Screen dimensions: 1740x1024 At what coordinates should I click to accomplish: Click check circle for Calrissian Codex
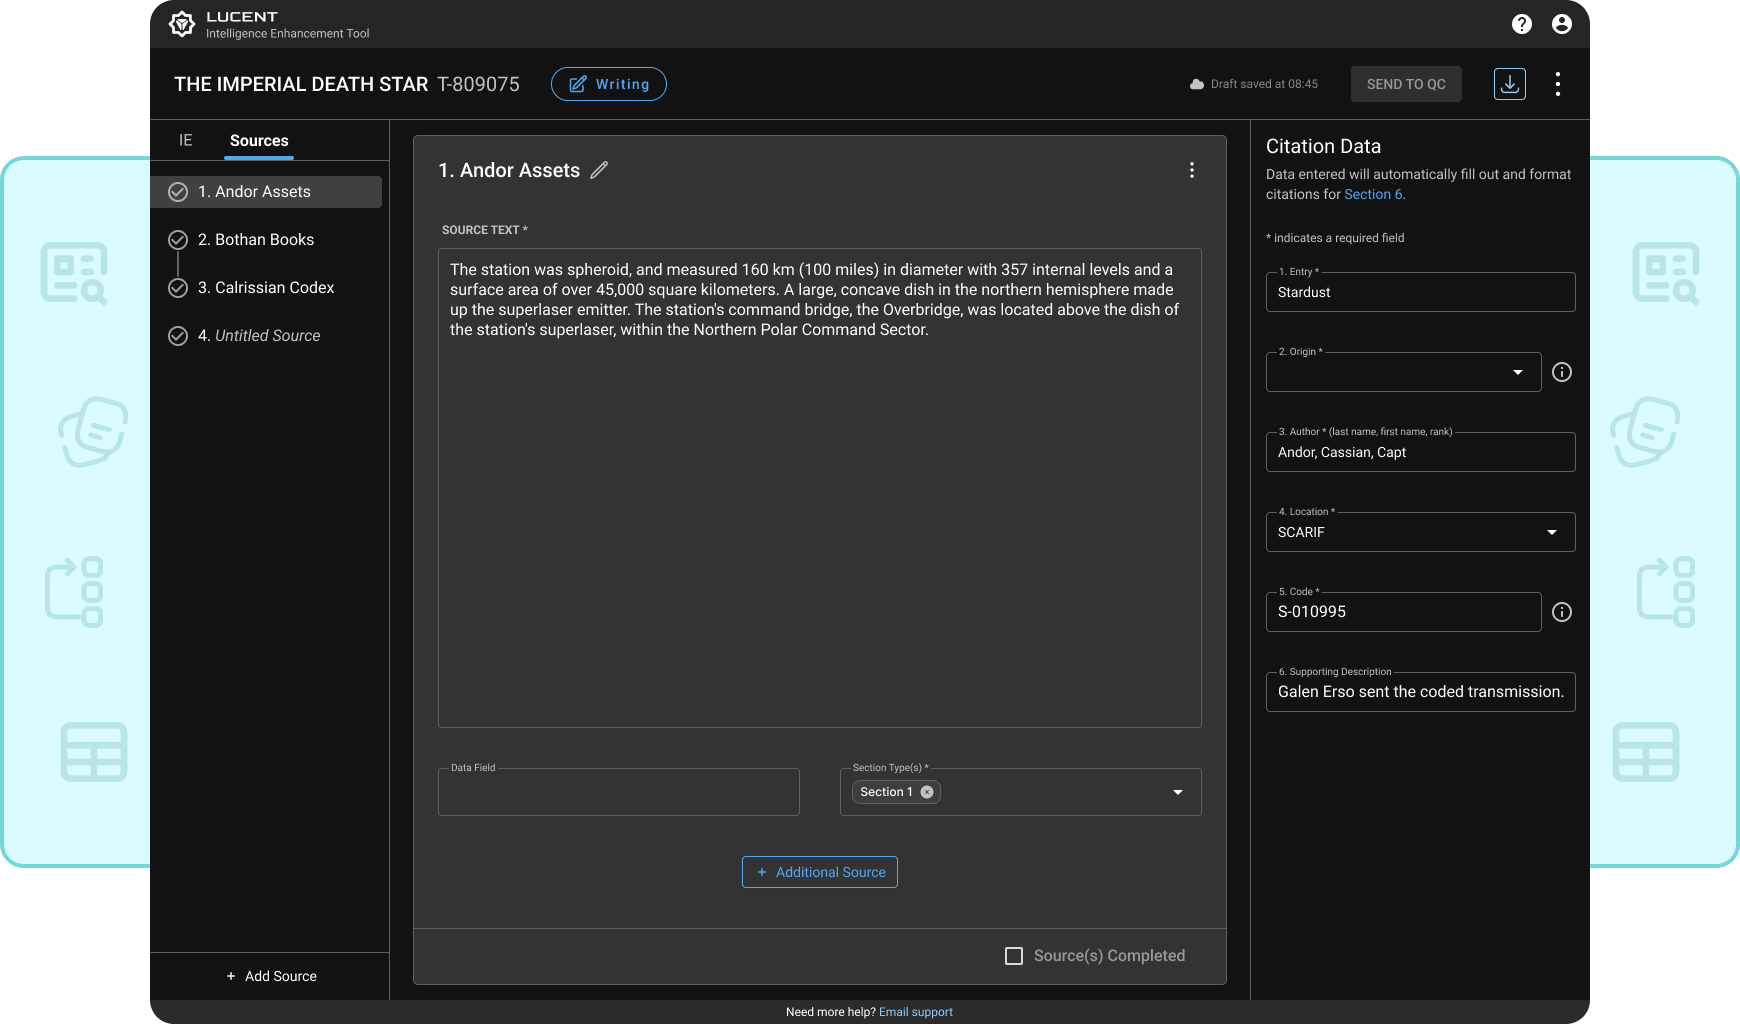(x=178, y=288)
